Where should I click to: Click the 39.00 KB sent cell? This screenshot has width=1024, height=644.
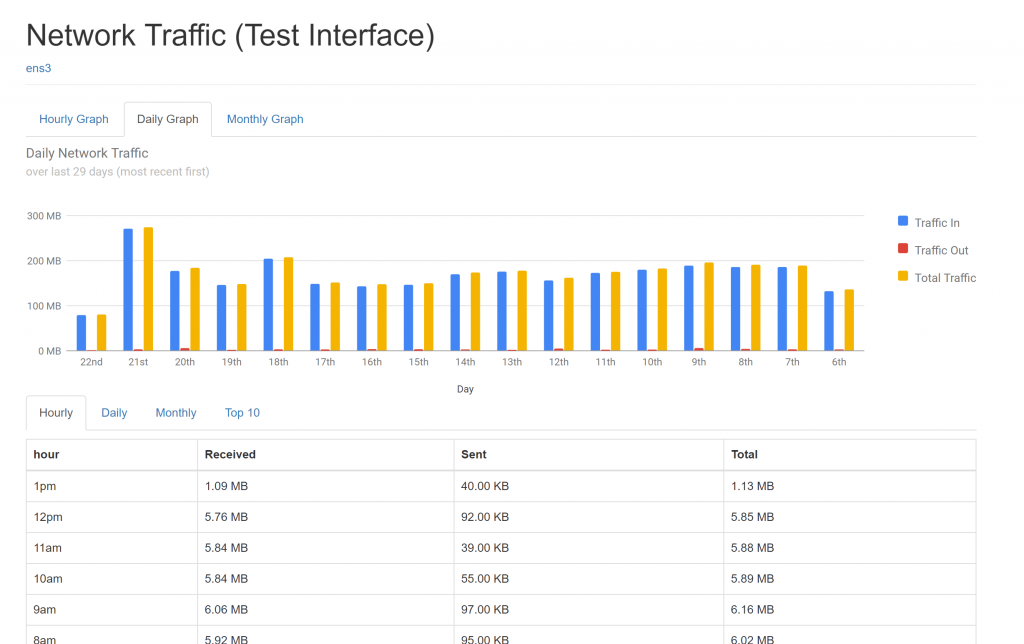click(589, 548)
